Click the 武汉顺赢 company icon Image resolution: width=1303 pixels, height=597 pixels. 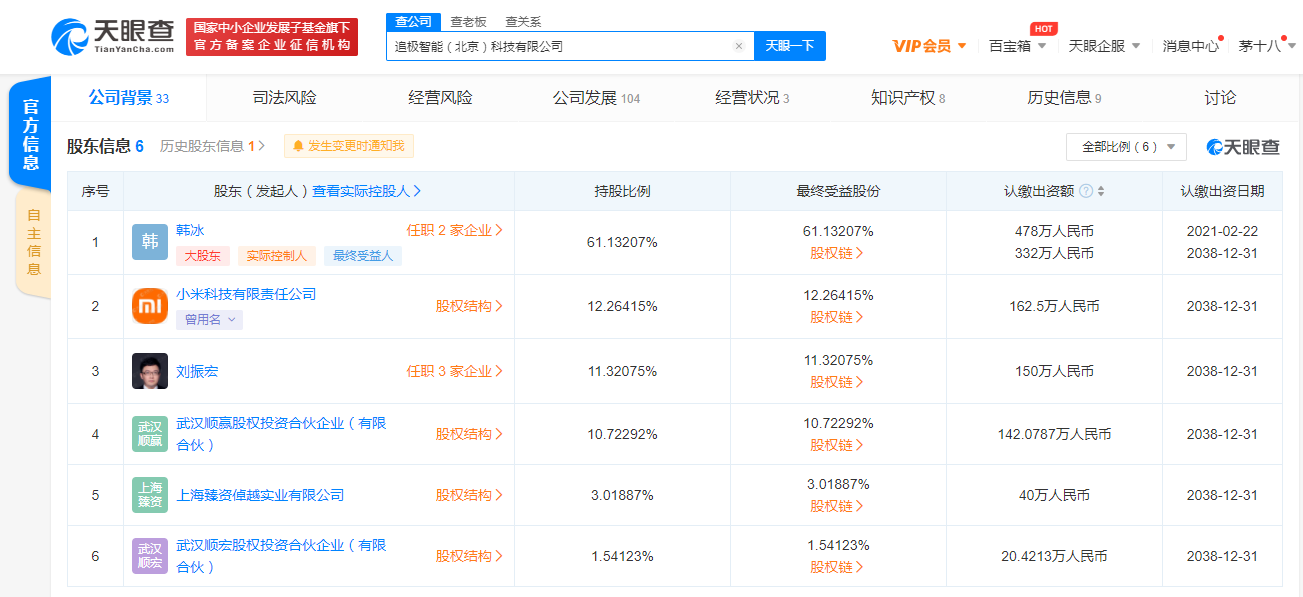click(x=150, y=434)
